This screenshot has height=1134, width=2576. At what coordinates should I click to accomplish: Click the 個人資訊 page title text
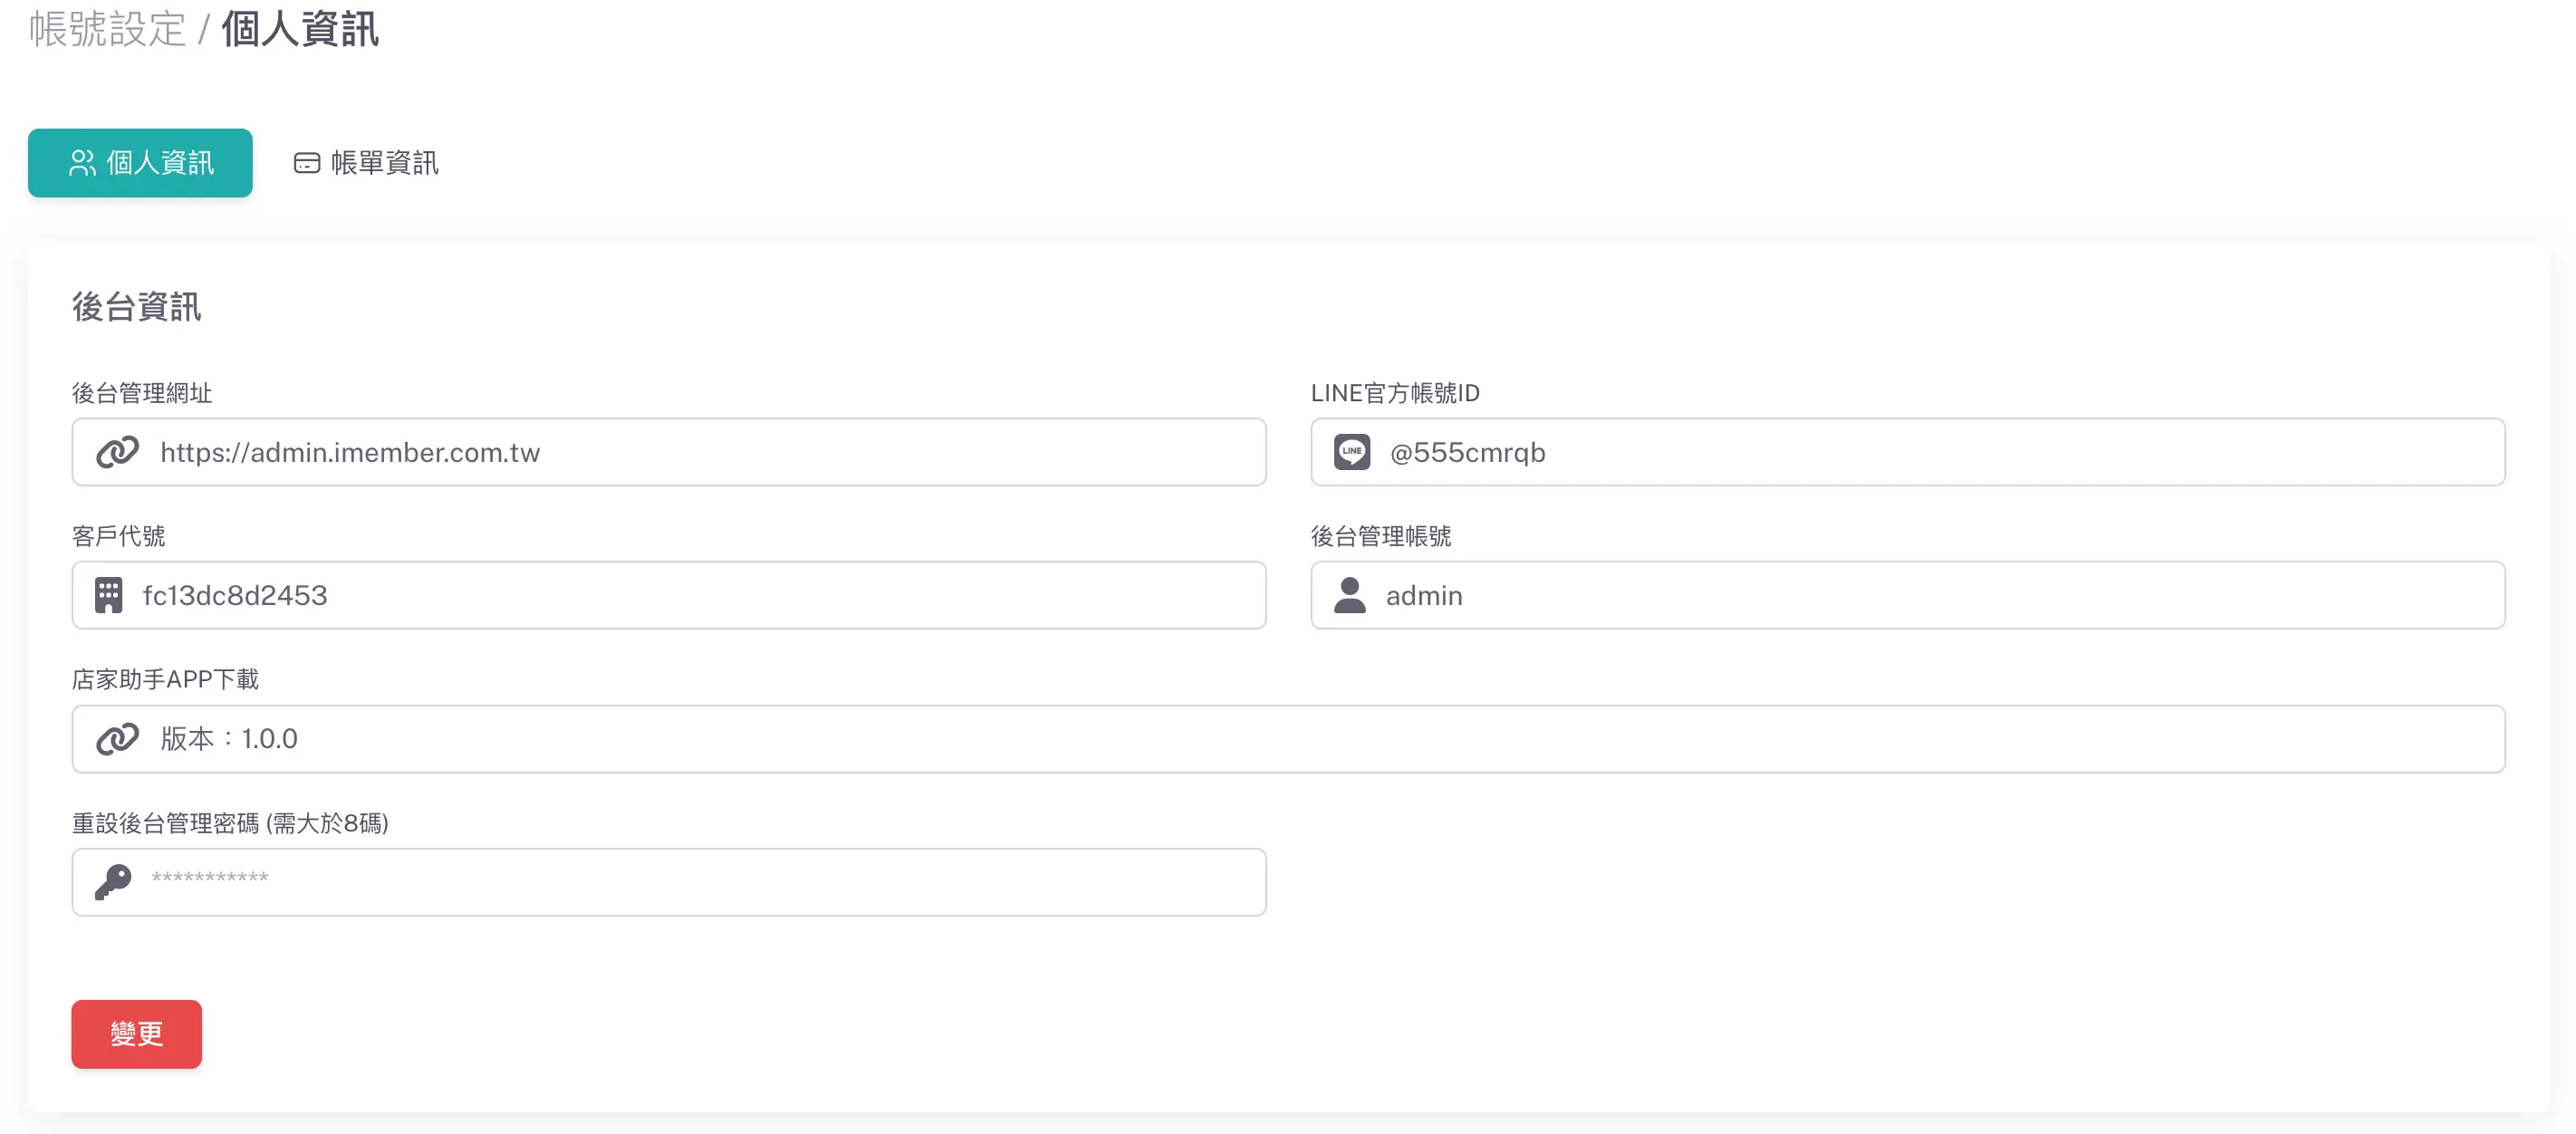coord(300,29)
